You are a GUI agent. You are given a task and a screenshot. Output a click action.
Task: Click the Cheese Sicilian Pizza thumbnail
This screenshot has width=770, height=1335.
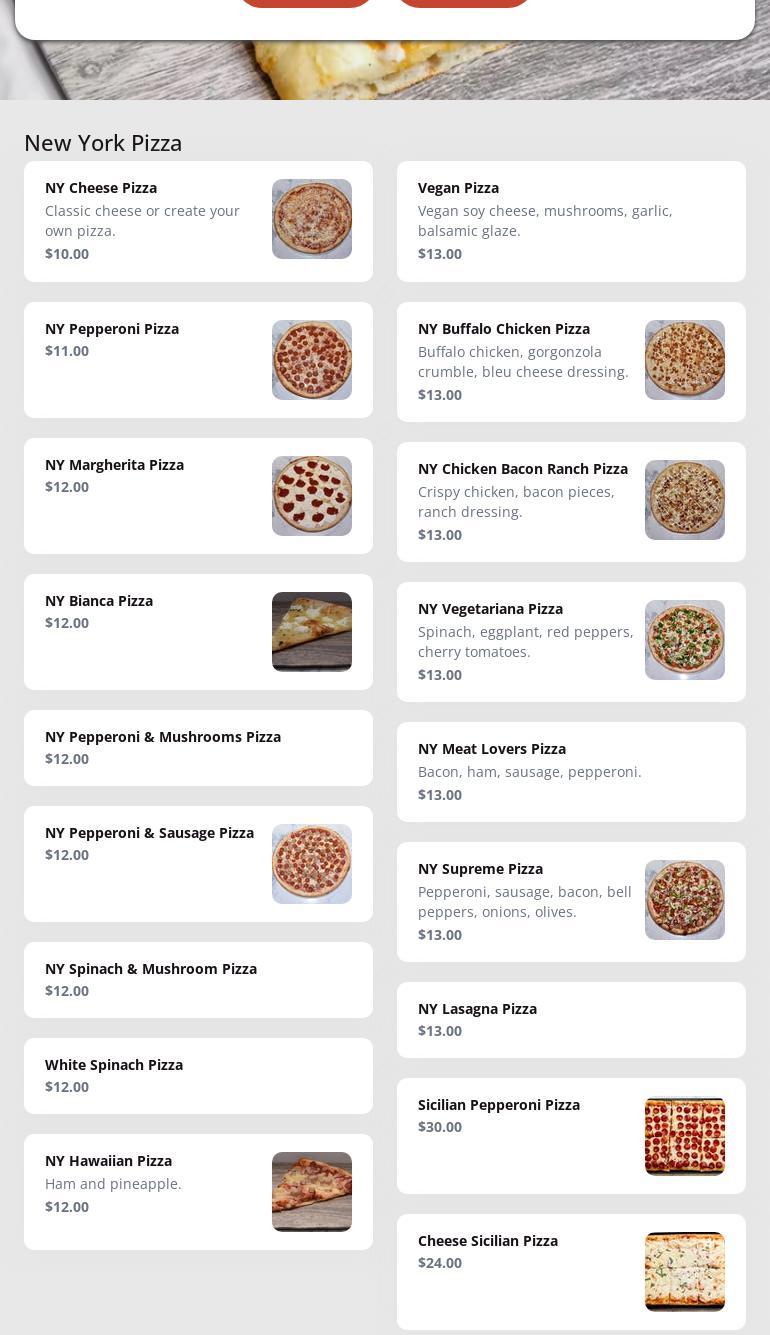point(685,1272)
